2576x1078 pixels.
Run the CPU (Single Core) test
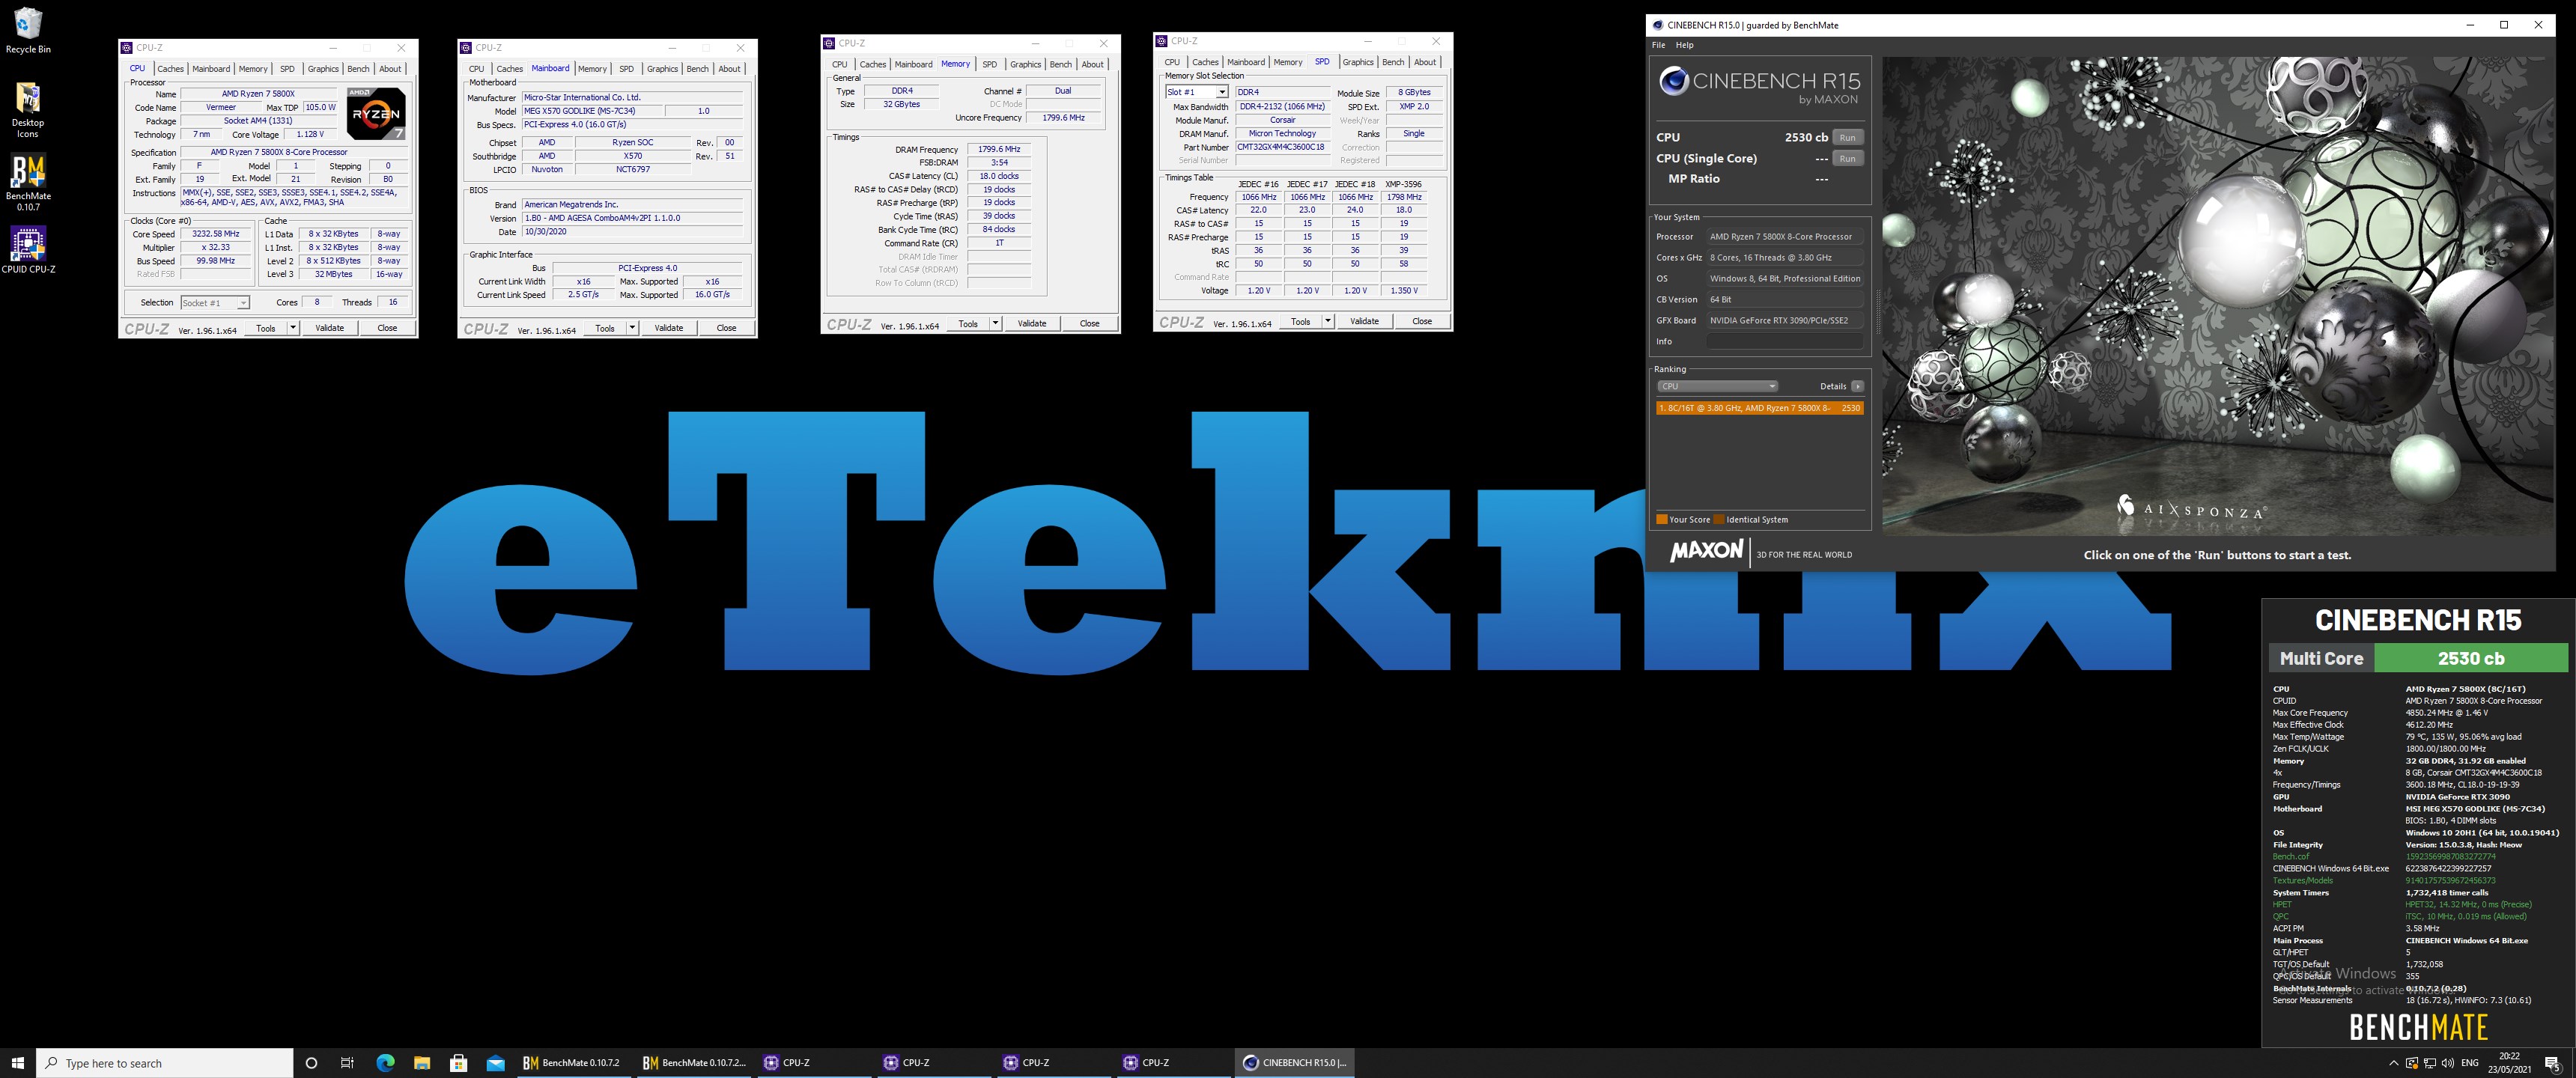pyautogui.click(x=1847, y=158)
